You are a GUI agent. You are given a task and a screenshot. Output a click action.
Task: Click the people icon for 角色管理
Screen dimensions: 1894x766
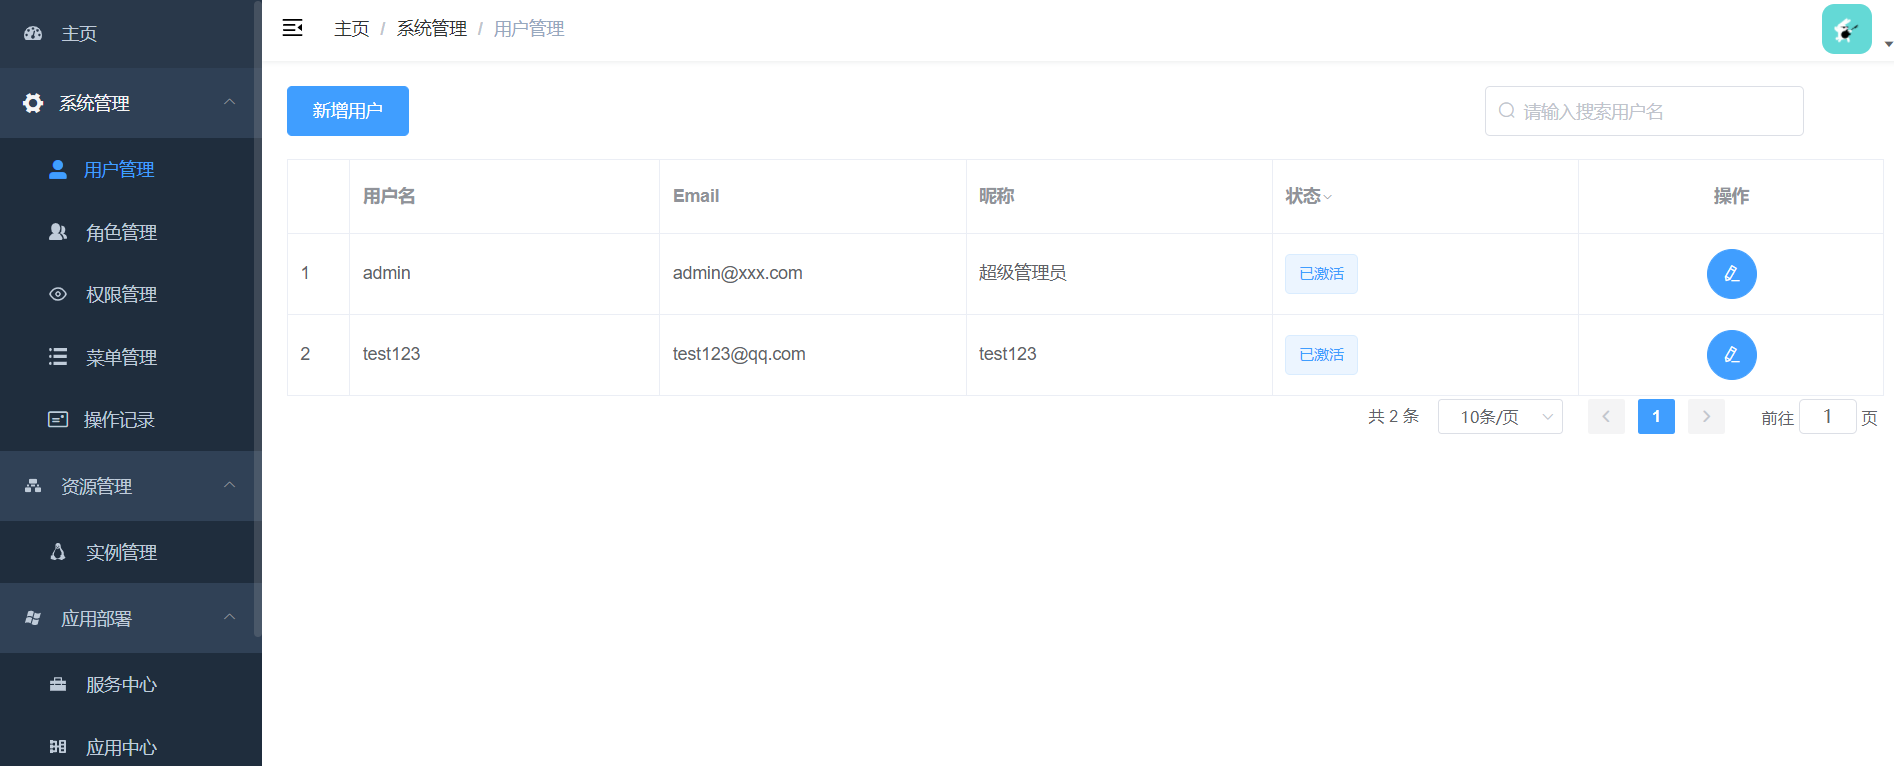click(58, 232)
